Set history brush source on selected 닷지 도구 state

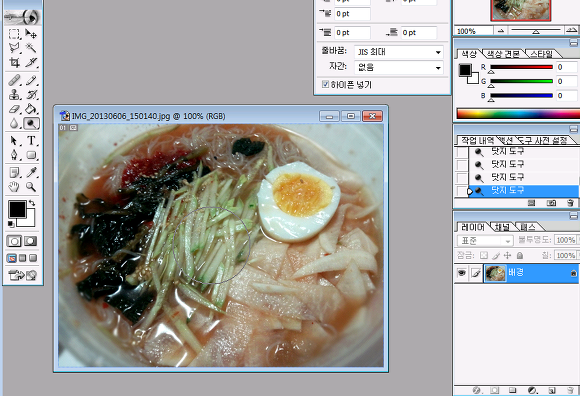462,191
